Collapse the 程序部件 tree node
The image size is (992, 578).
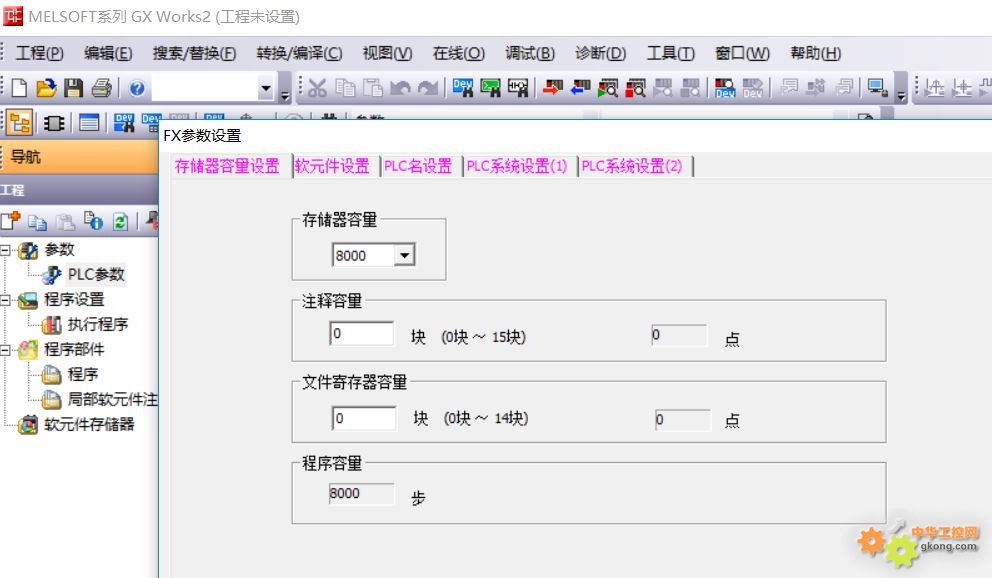5,350
